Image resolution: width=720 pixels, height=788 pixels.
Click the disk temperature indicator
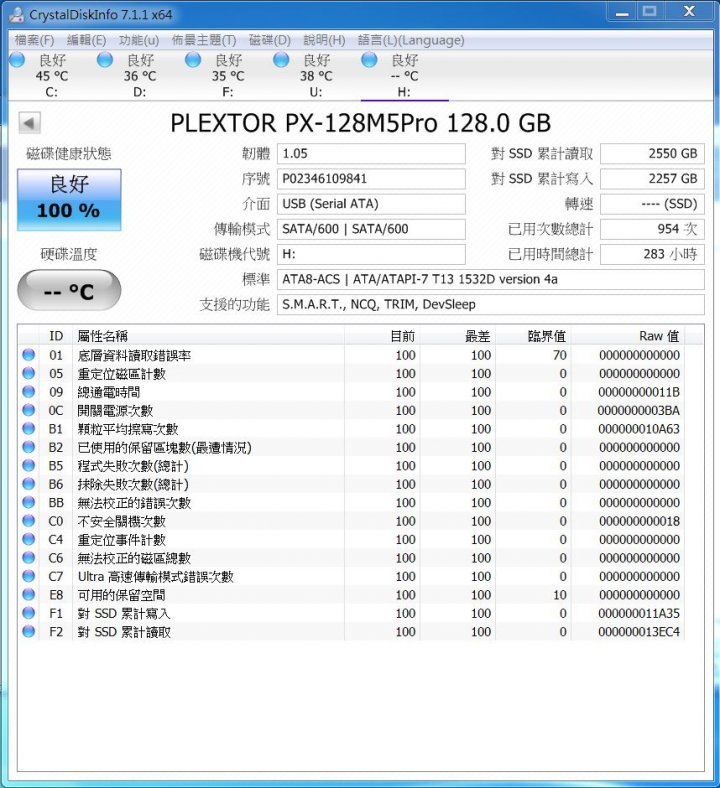[x=69, y=290]
